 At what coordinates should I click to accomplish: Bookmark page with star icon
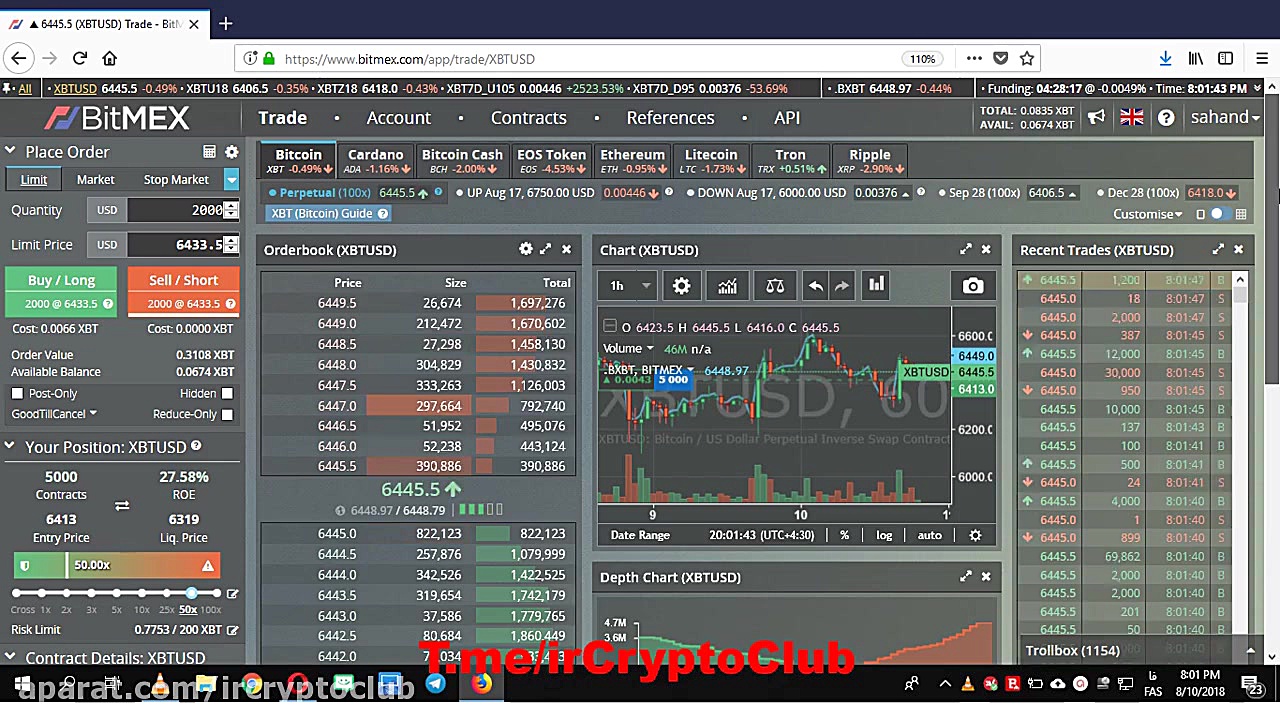(x=1026, y=58)
